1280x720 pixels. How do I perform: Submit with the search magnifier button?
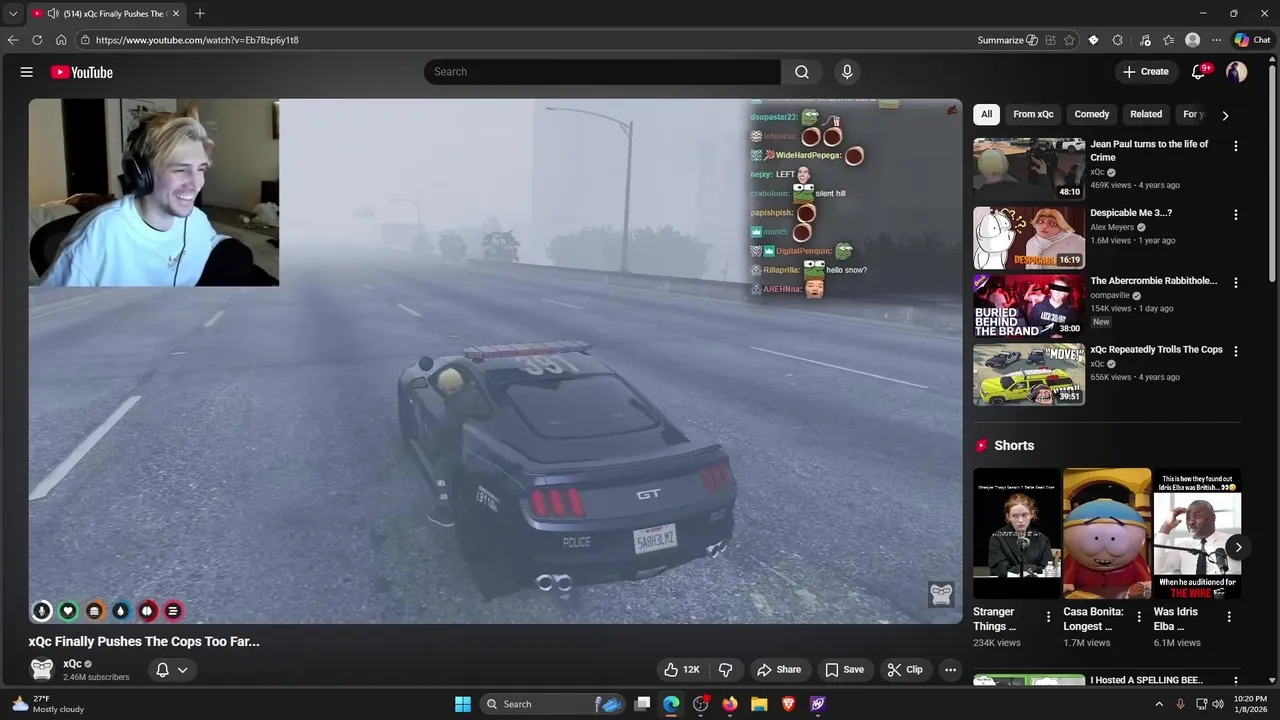point(802,72)
